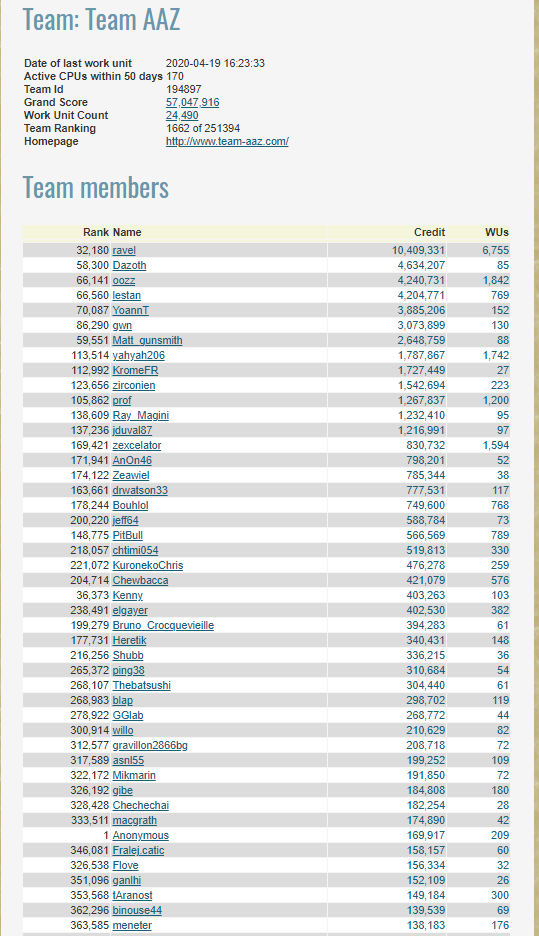Open the Work Unit Count link 24,490

point(182,115)
